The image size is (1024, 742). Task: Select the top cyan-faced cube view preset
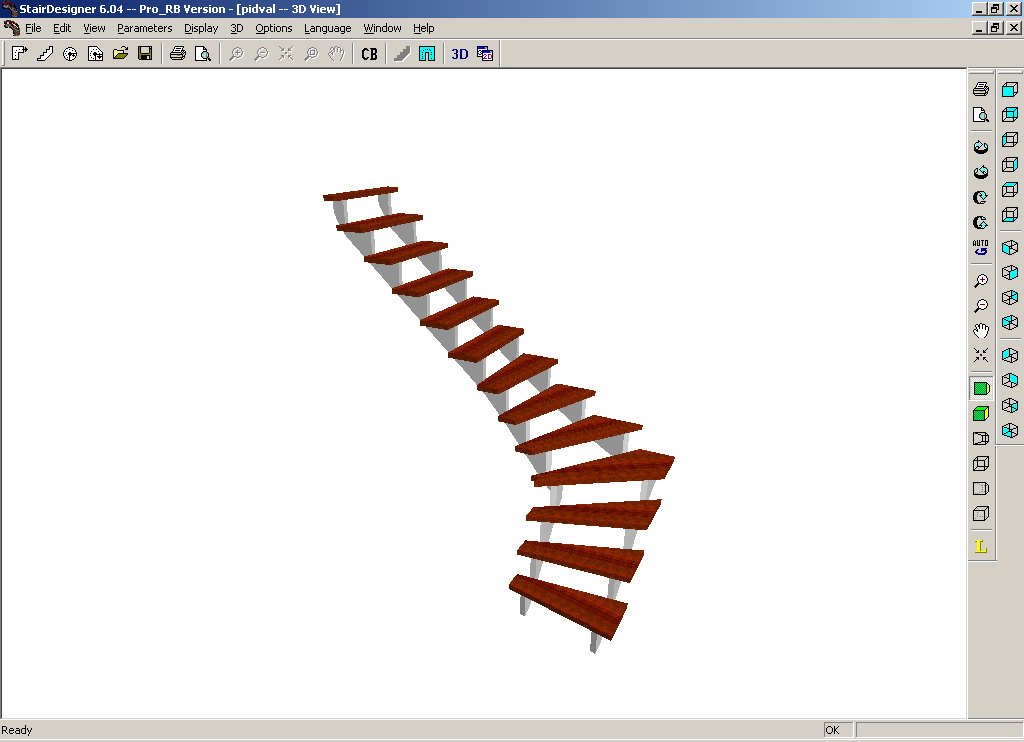click(1010, 89)
